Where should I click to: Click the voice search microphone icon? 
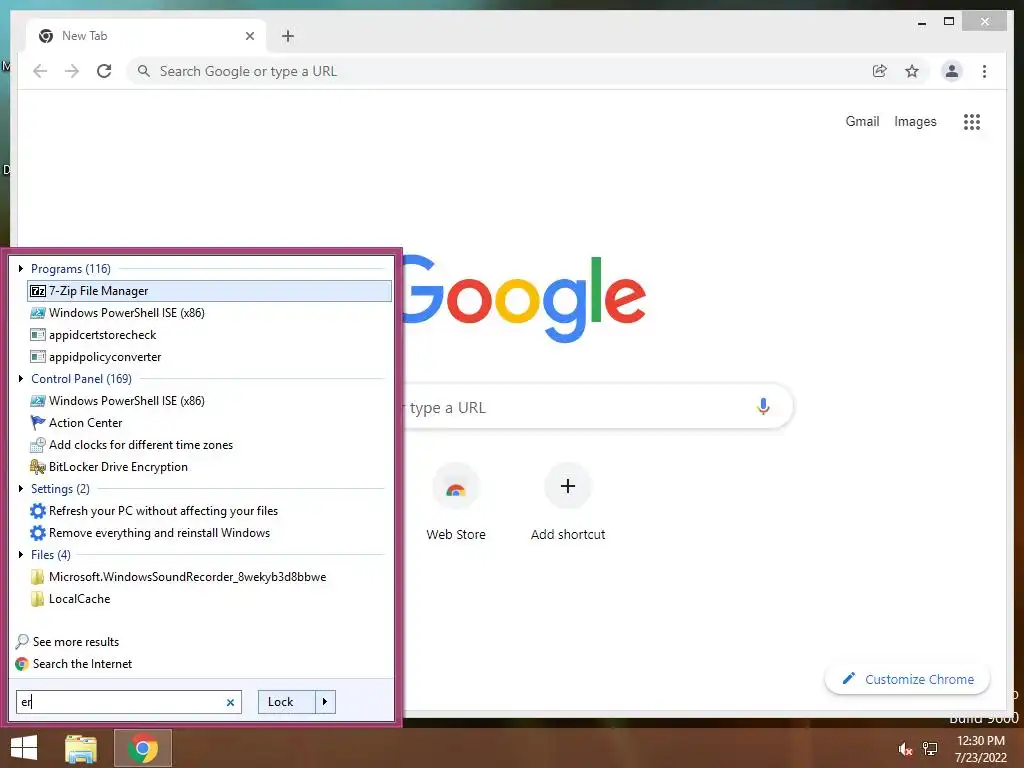(x=763, y=407)
